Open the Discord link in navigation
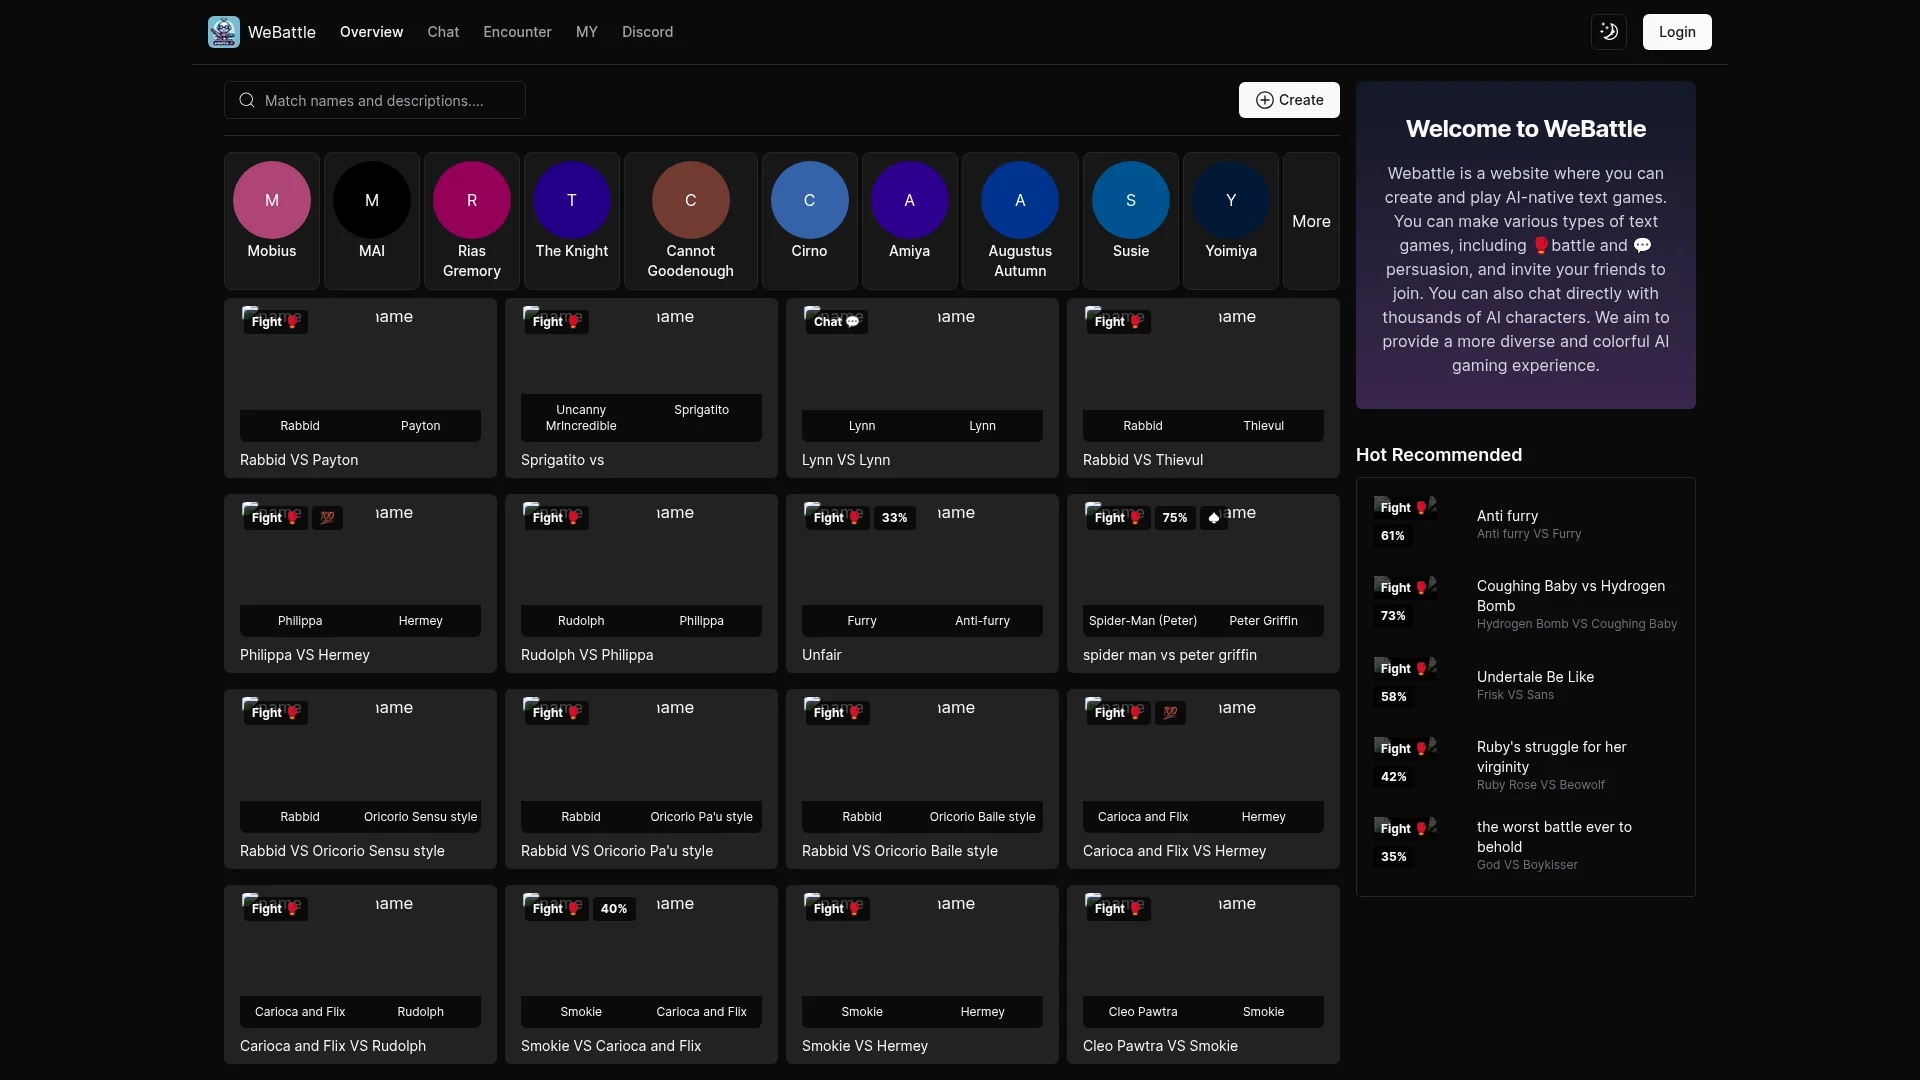Image resolution: width=1920 pixels, height=1080 pixels. (647, 32)
